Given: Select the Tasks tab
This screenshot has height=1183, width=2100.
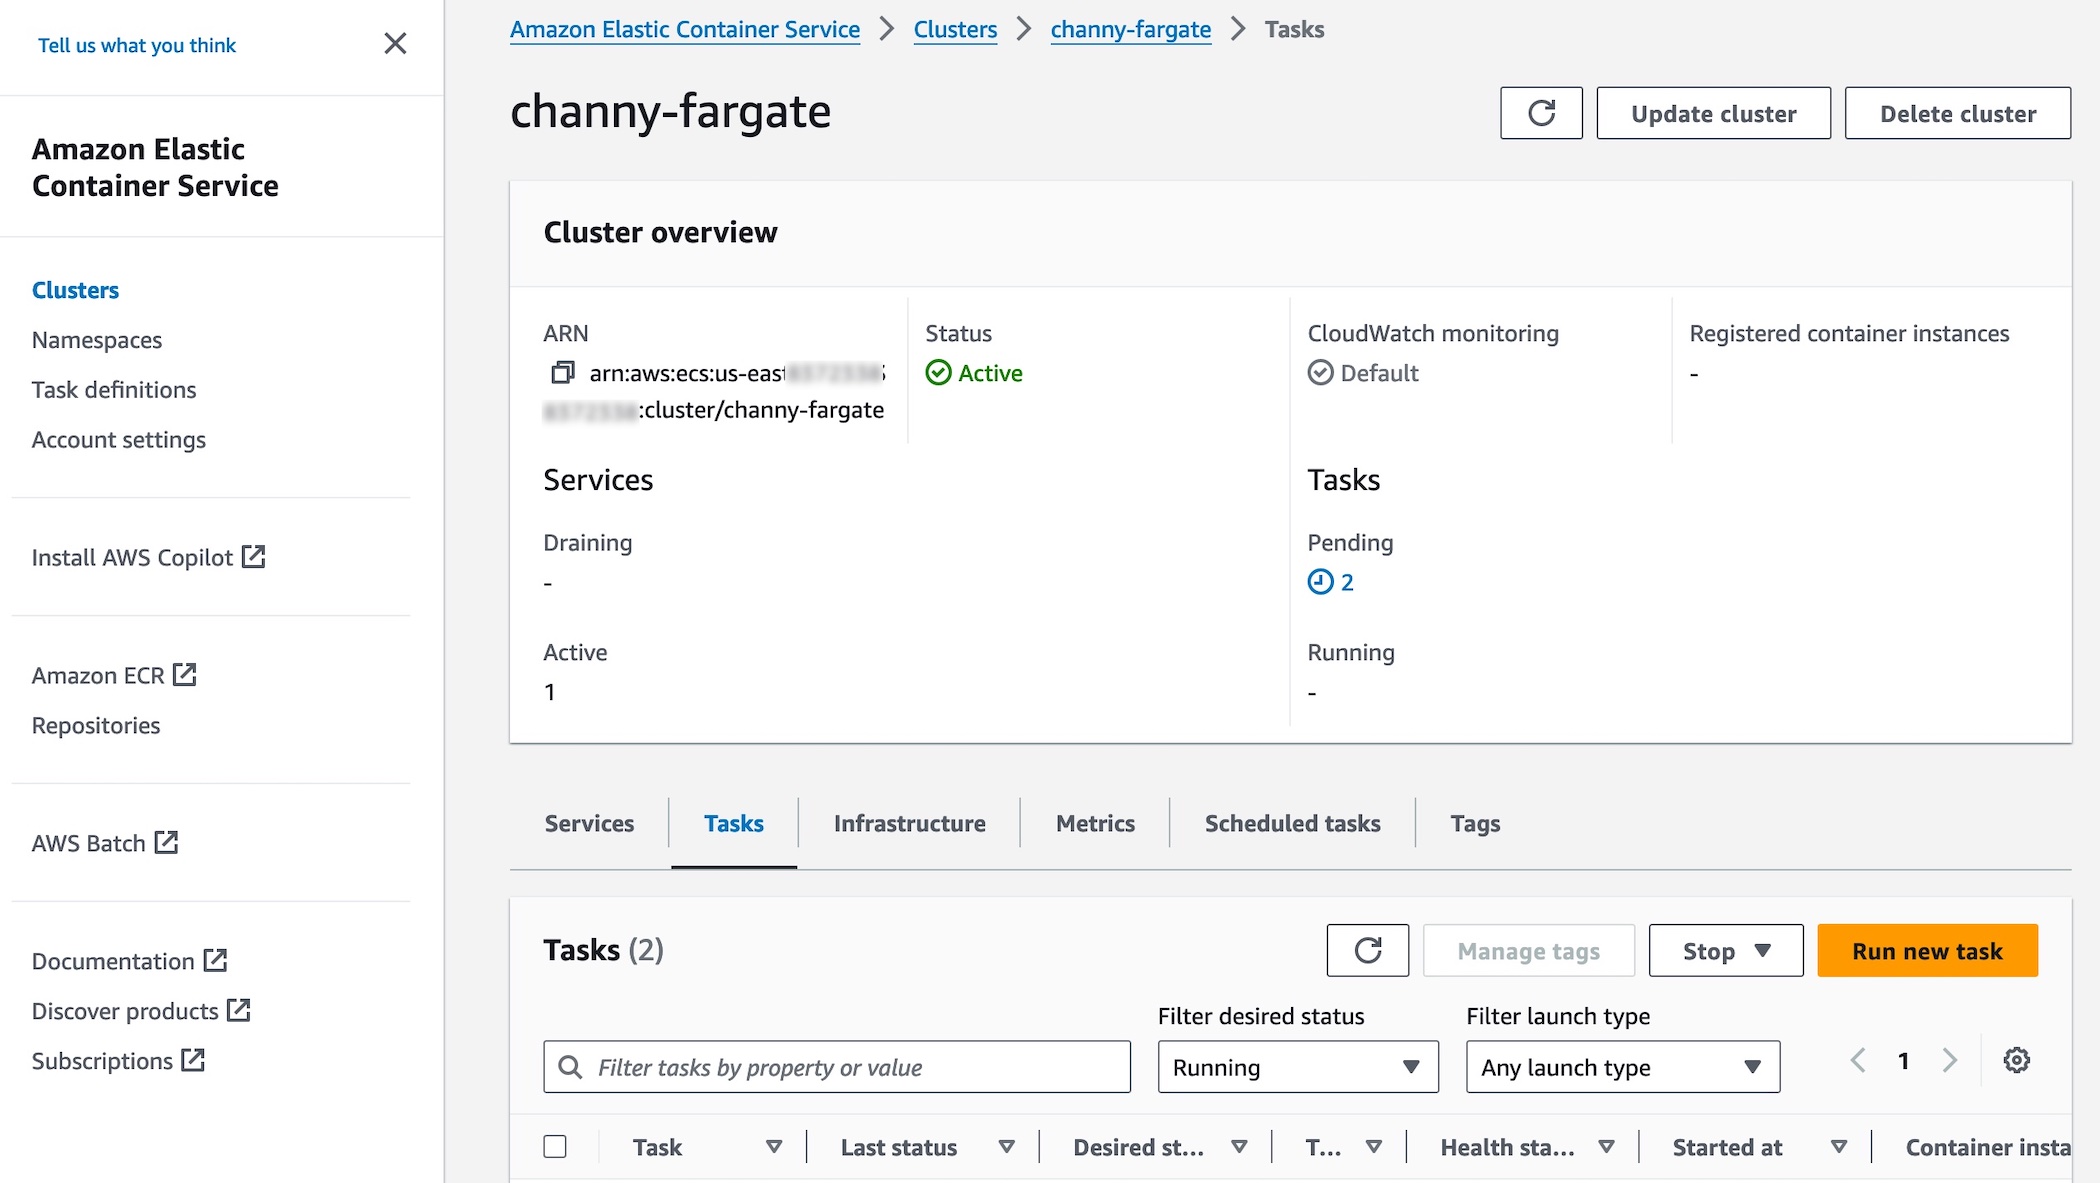Looking at the screenshot, I should [734, 823].
